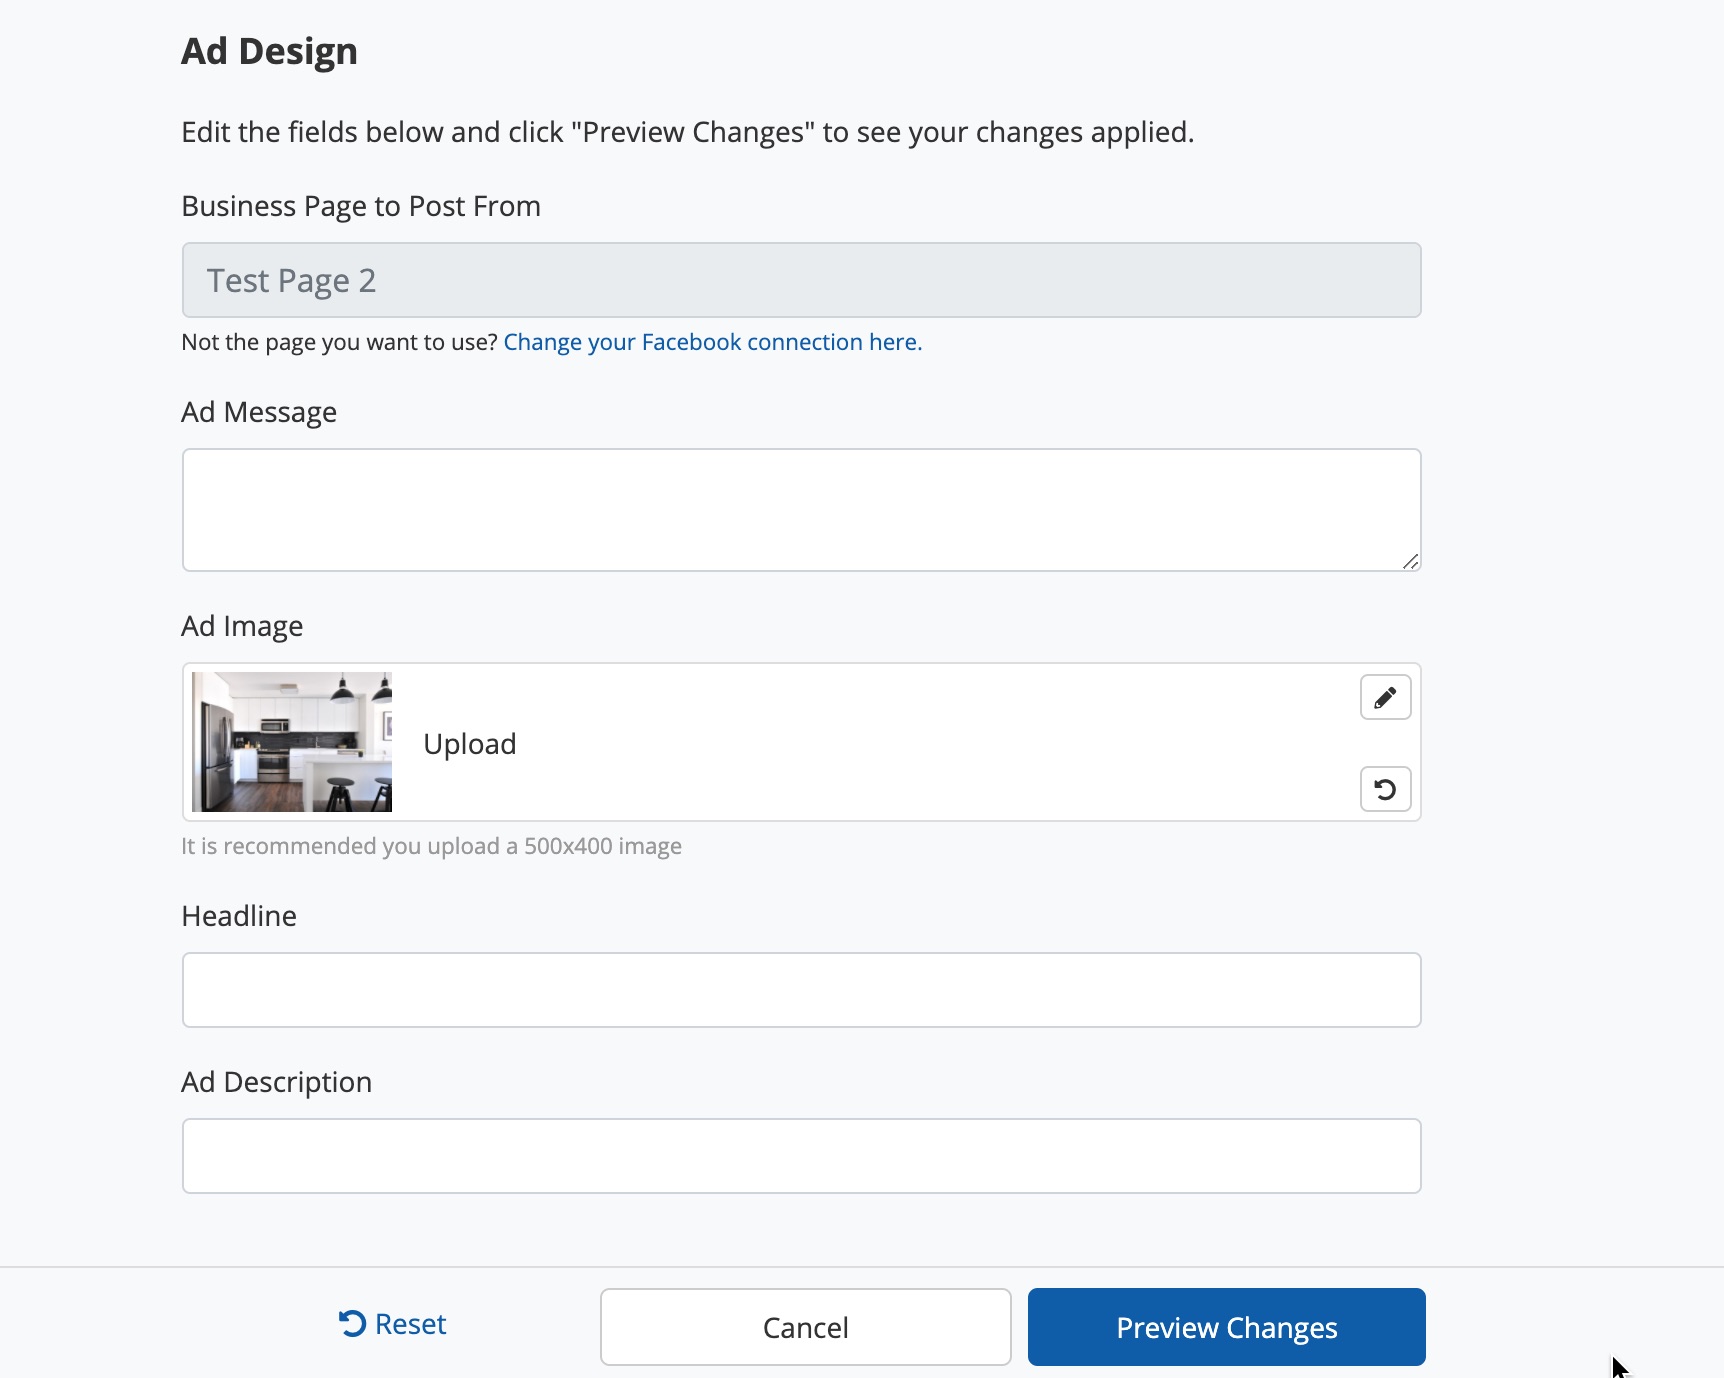Click the circular arrow icon beside Reset
The width and height of the screenshot is (1724, 1378).
pos(352,1323)
